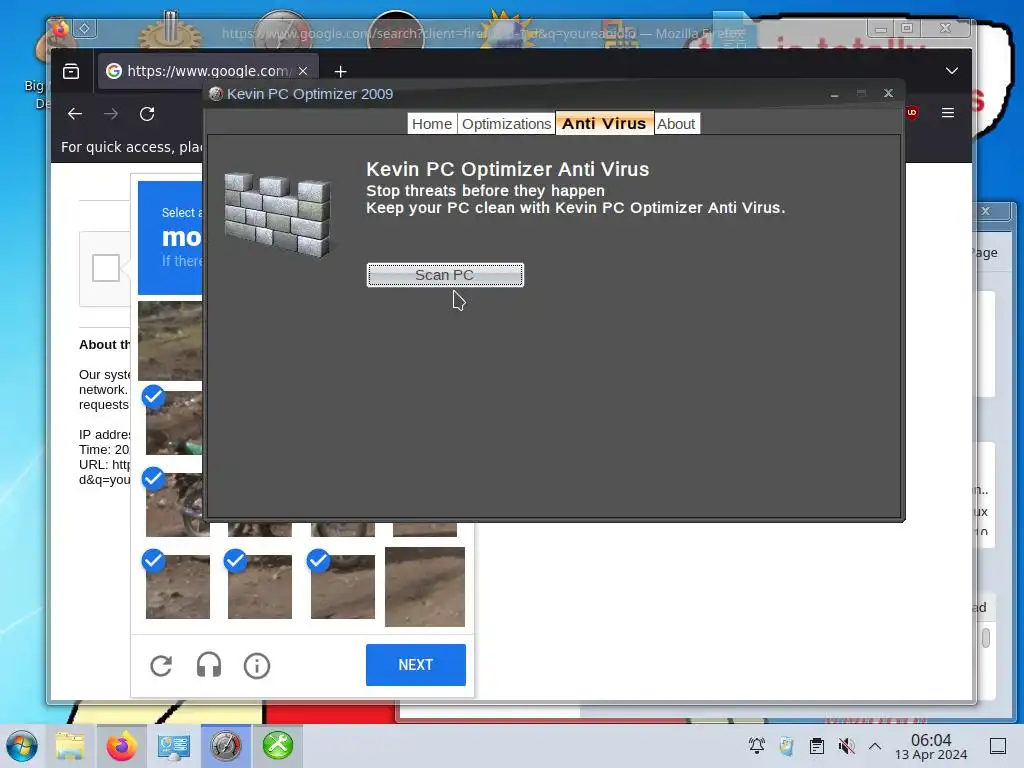The image size is (1024, 768).
Task: Switch to the Home tab in Kevin PC Optimizer
Action: (432, 124)
